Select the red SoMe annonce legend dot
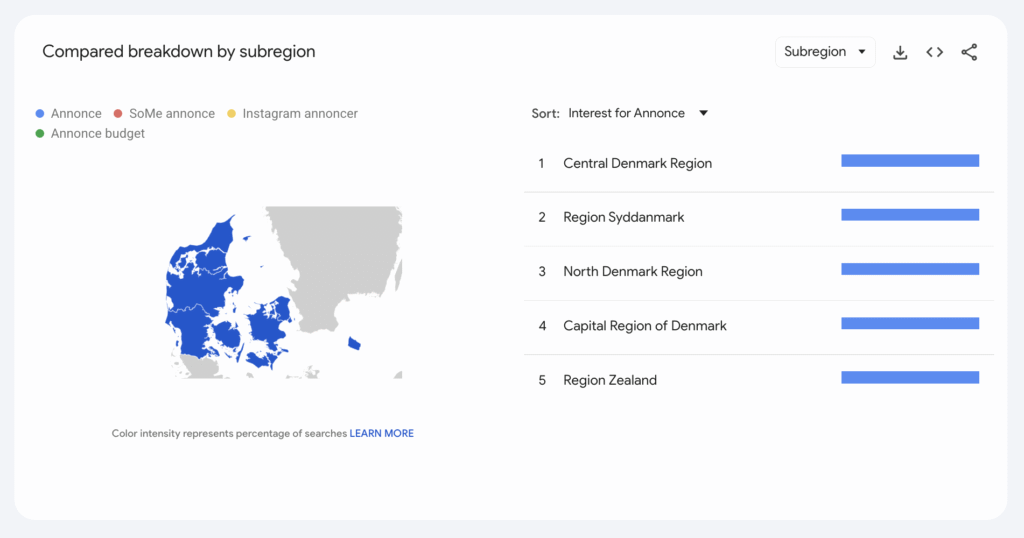This screenshot has height=538, width=1024. click(x=118, y=114)
